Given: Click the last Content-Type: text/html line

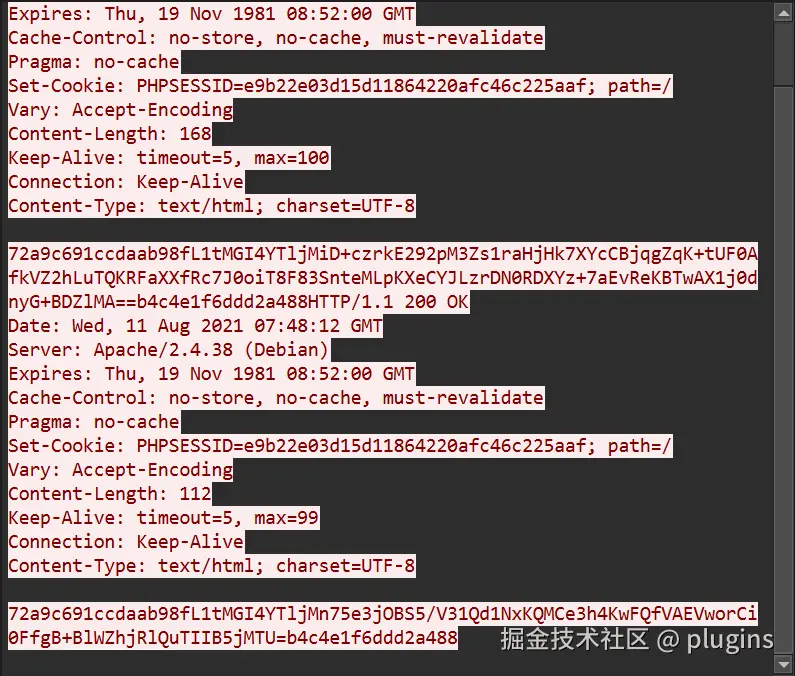Looking at the screenshot, I should tap(211, 565).
